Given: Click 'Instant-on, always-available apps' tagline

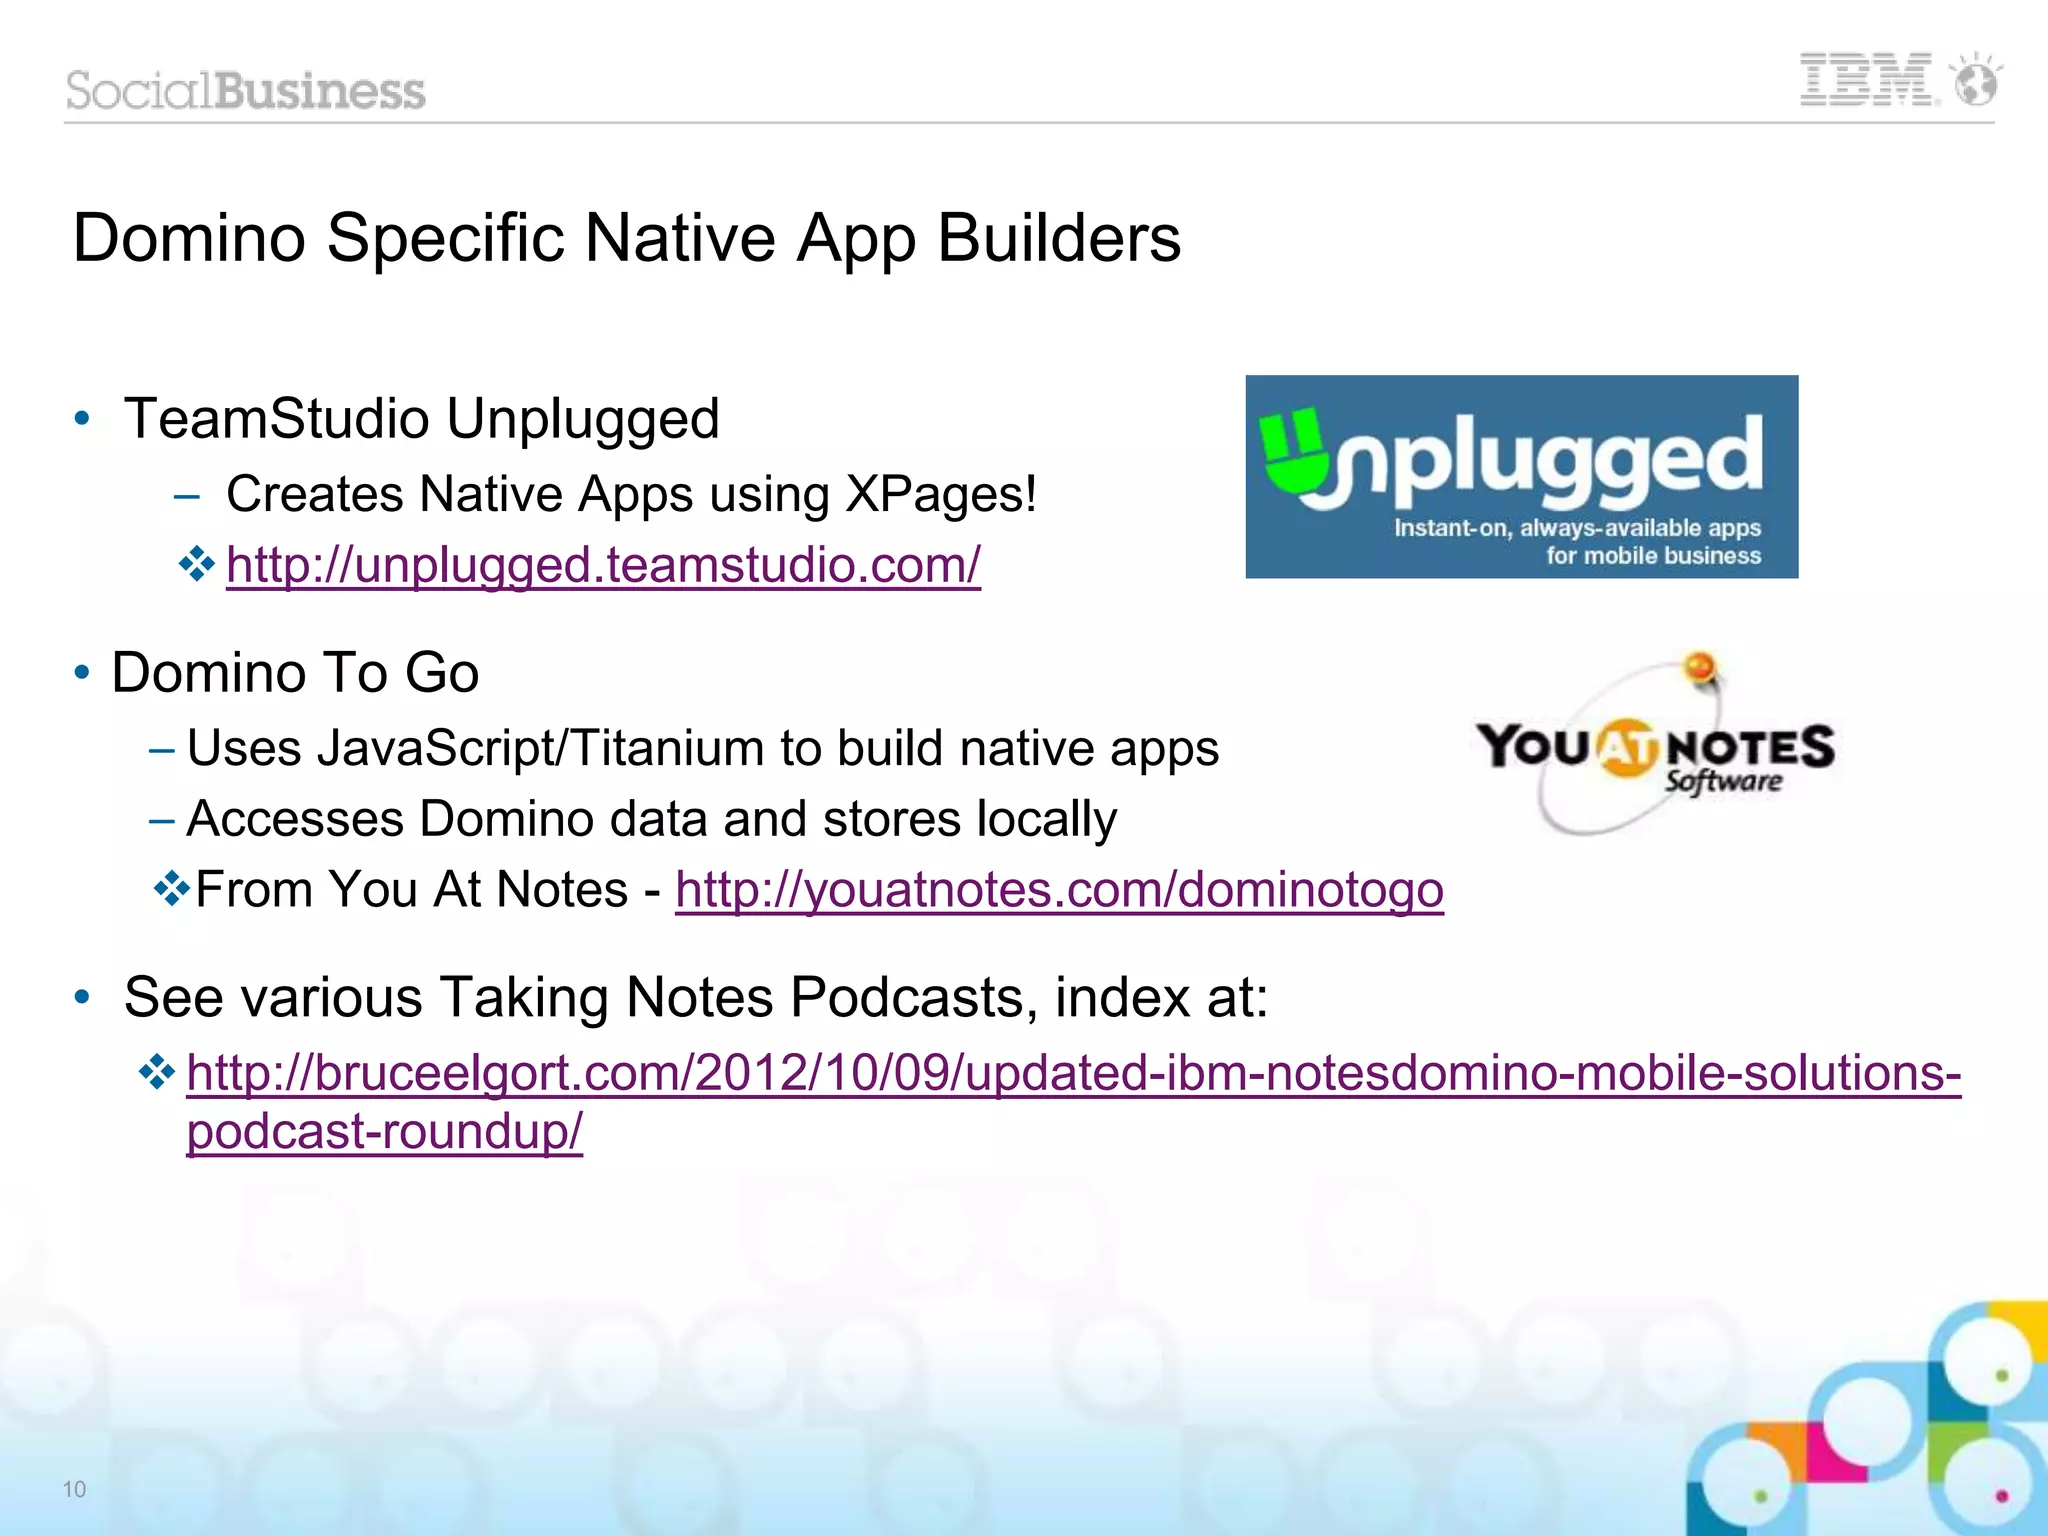Looking at the screenshot, I should (1577, 528).
